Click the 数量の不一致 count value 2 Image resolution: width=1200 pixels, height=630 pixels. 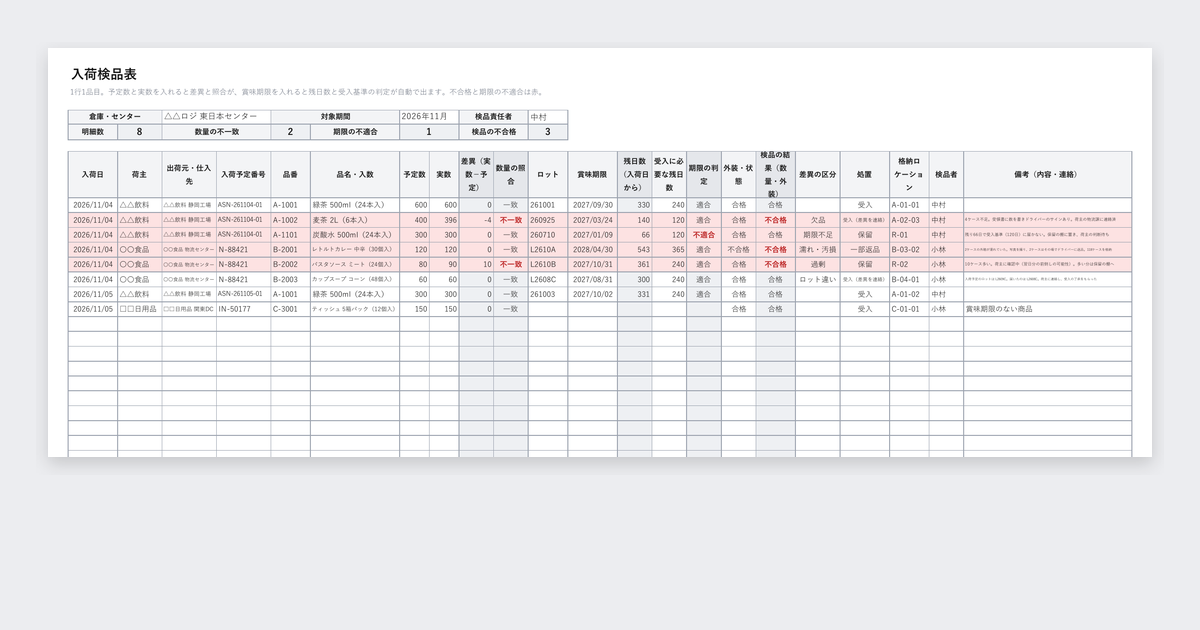(x=291, y=132)
